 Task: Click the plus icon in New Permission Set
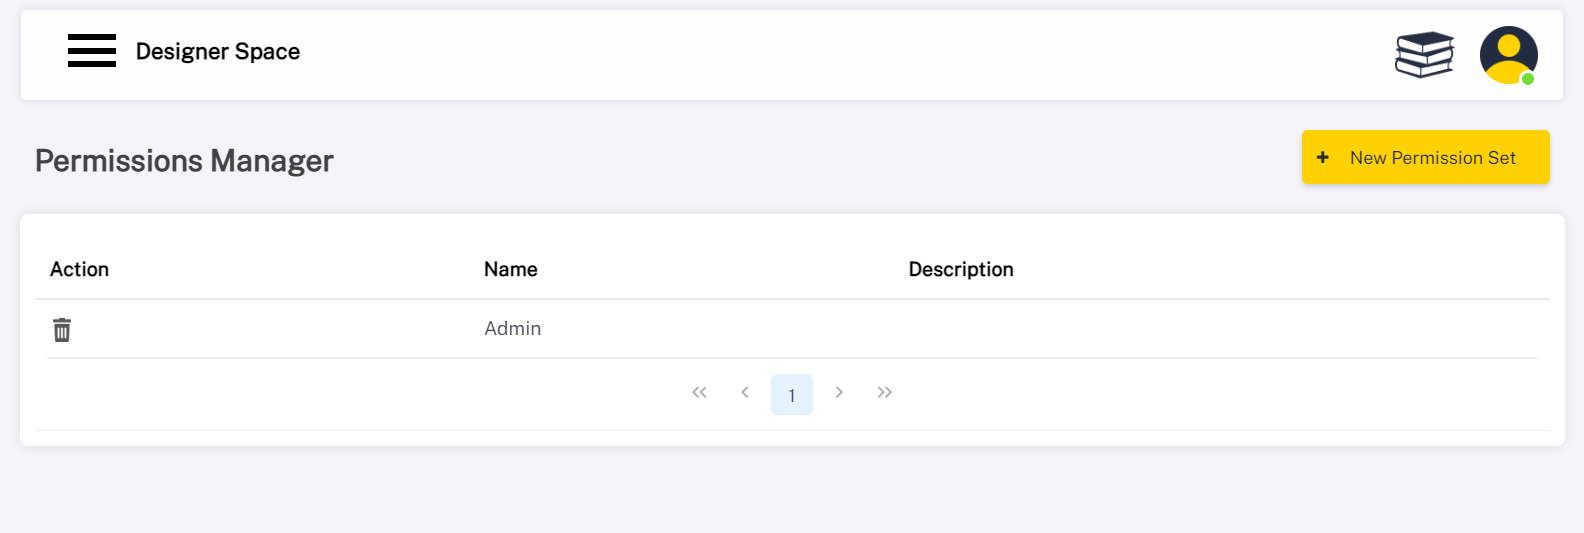click(x=1323, y=158)
